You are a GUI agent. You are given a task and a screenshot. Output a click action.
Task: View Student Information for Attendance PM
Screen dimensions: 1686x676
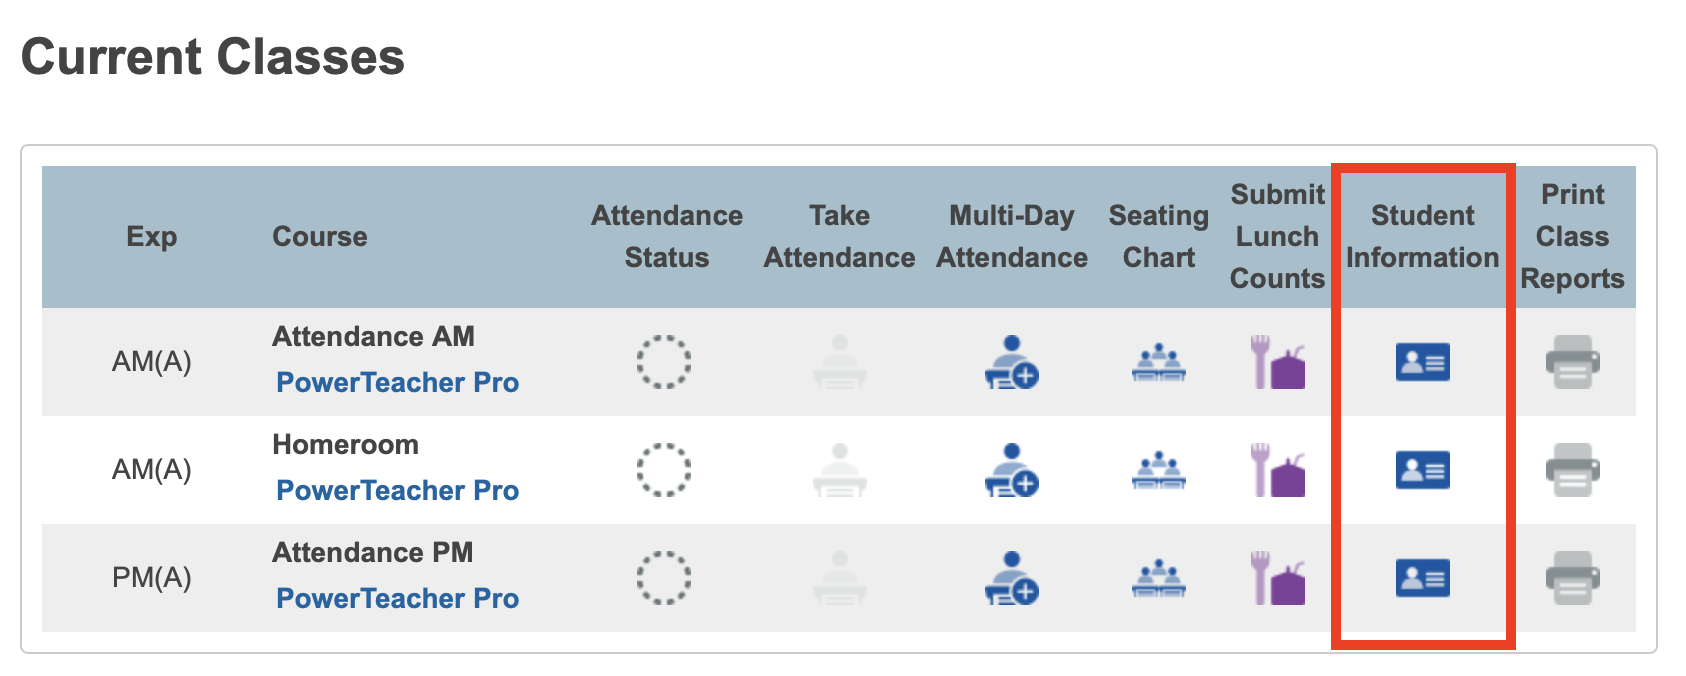1421,579
